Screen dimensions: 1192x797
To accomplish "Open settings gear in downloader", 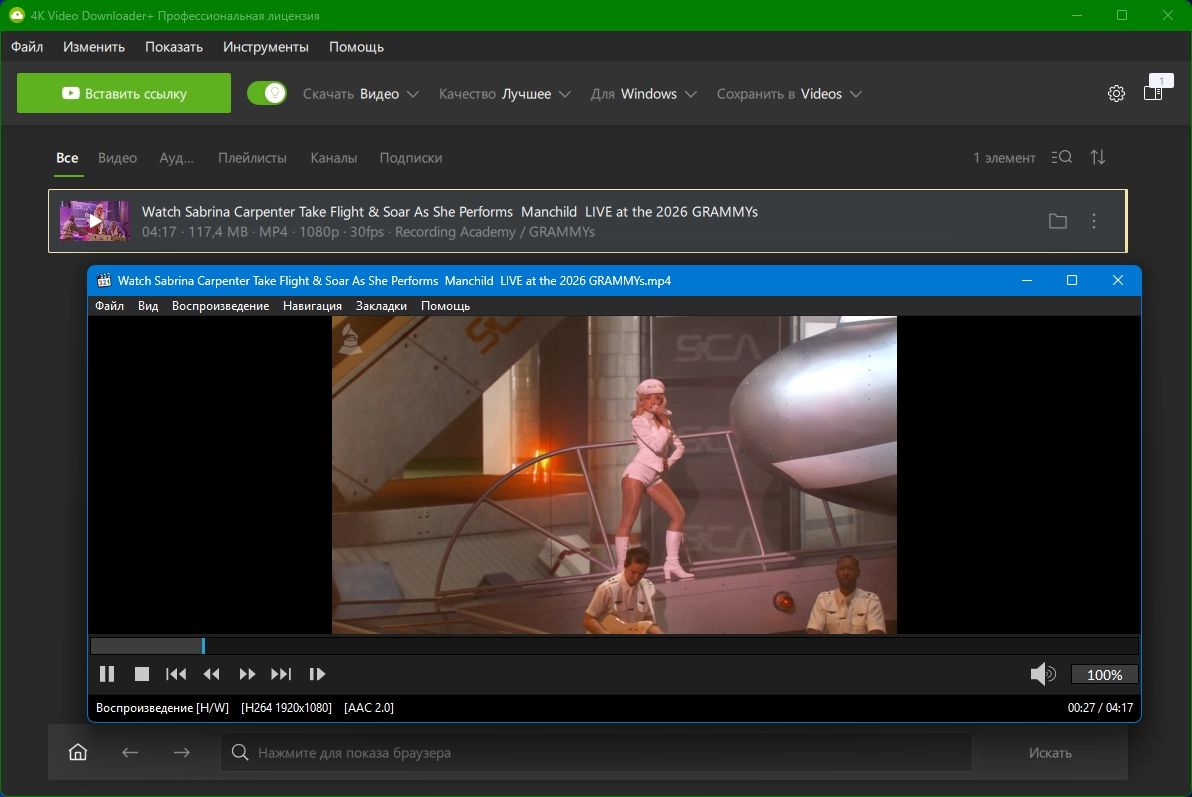I will click(x=1116, y=94).
